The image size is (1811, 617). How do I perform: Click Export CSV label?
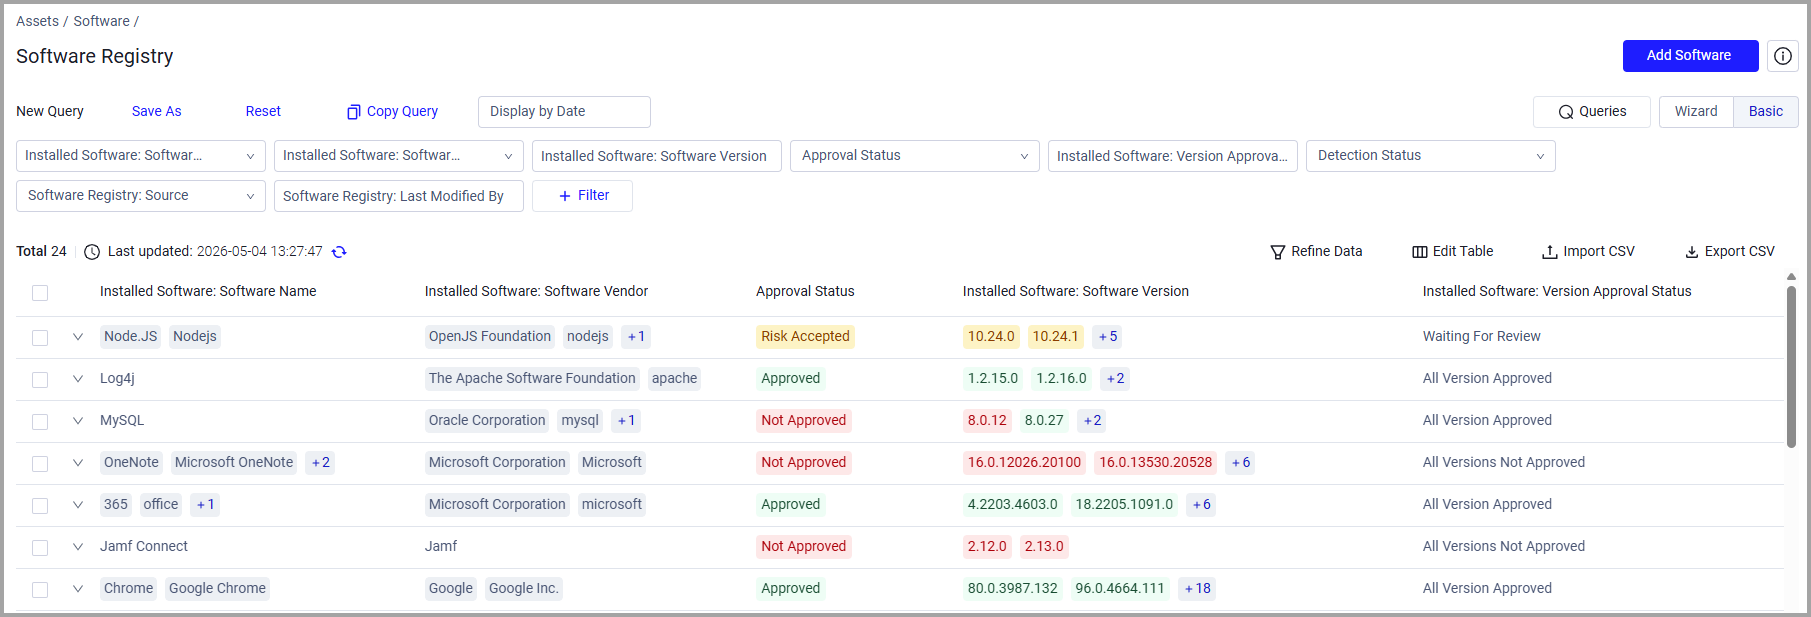1740,252
